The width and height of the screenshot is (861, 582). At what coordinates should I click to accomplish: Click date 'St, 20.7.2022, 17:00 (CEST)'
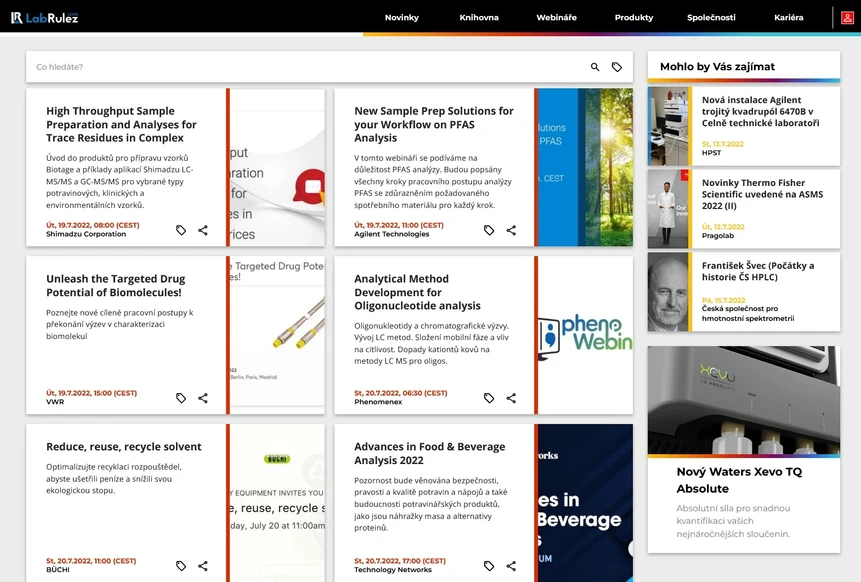400,561
